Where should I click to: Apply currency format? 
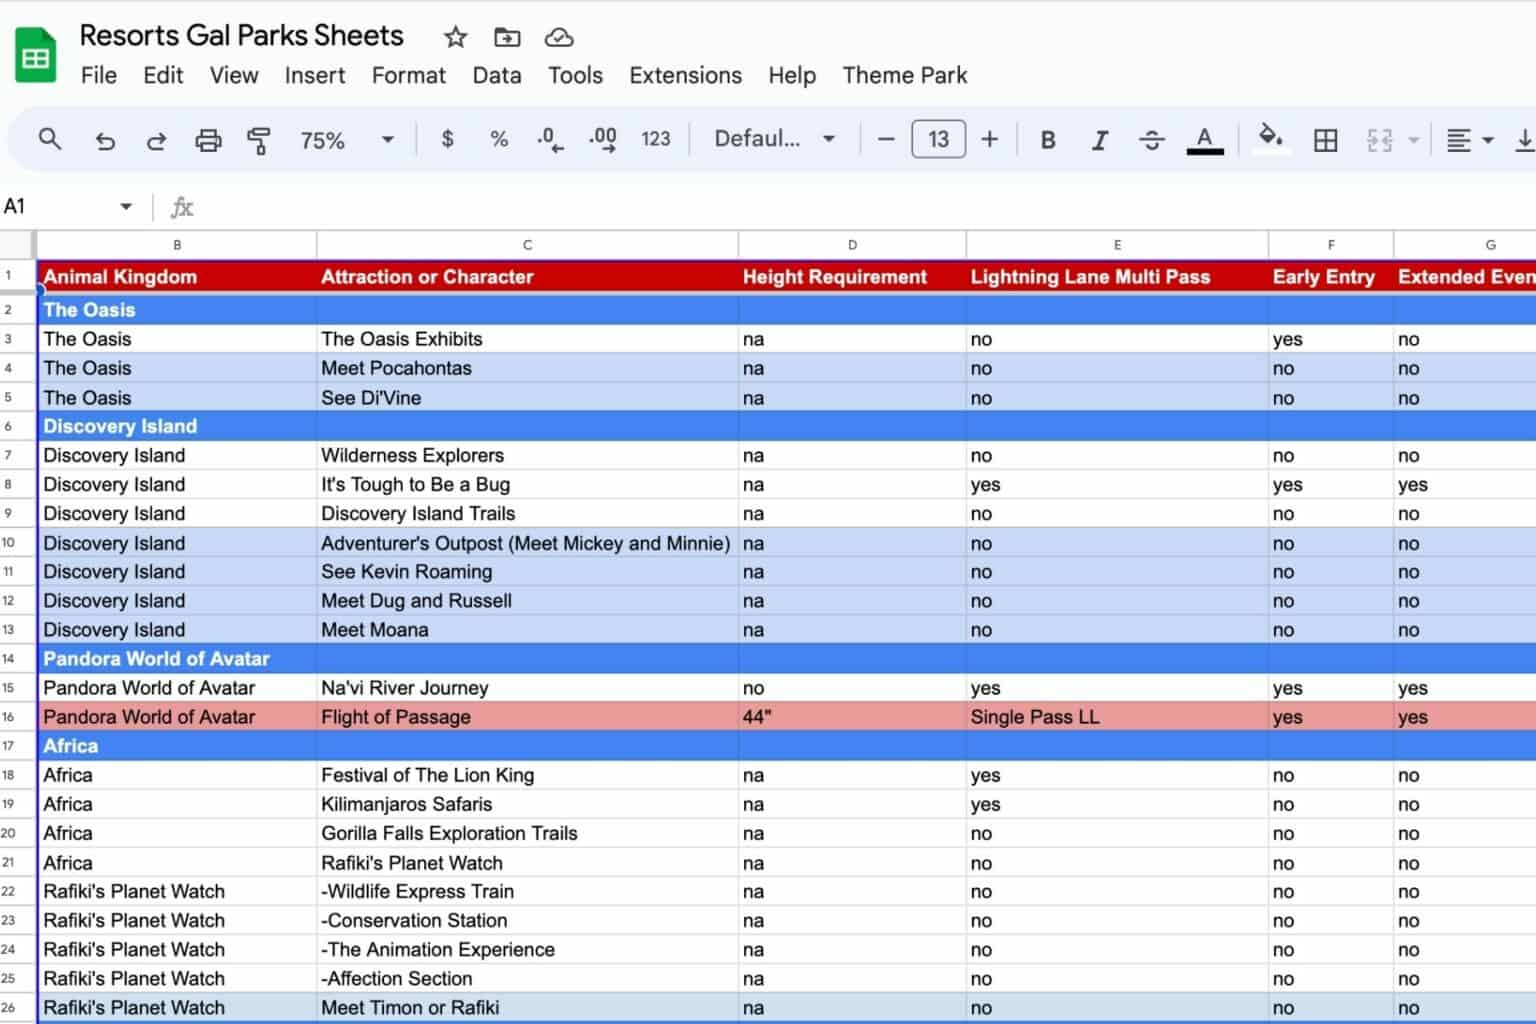(446, 139)
